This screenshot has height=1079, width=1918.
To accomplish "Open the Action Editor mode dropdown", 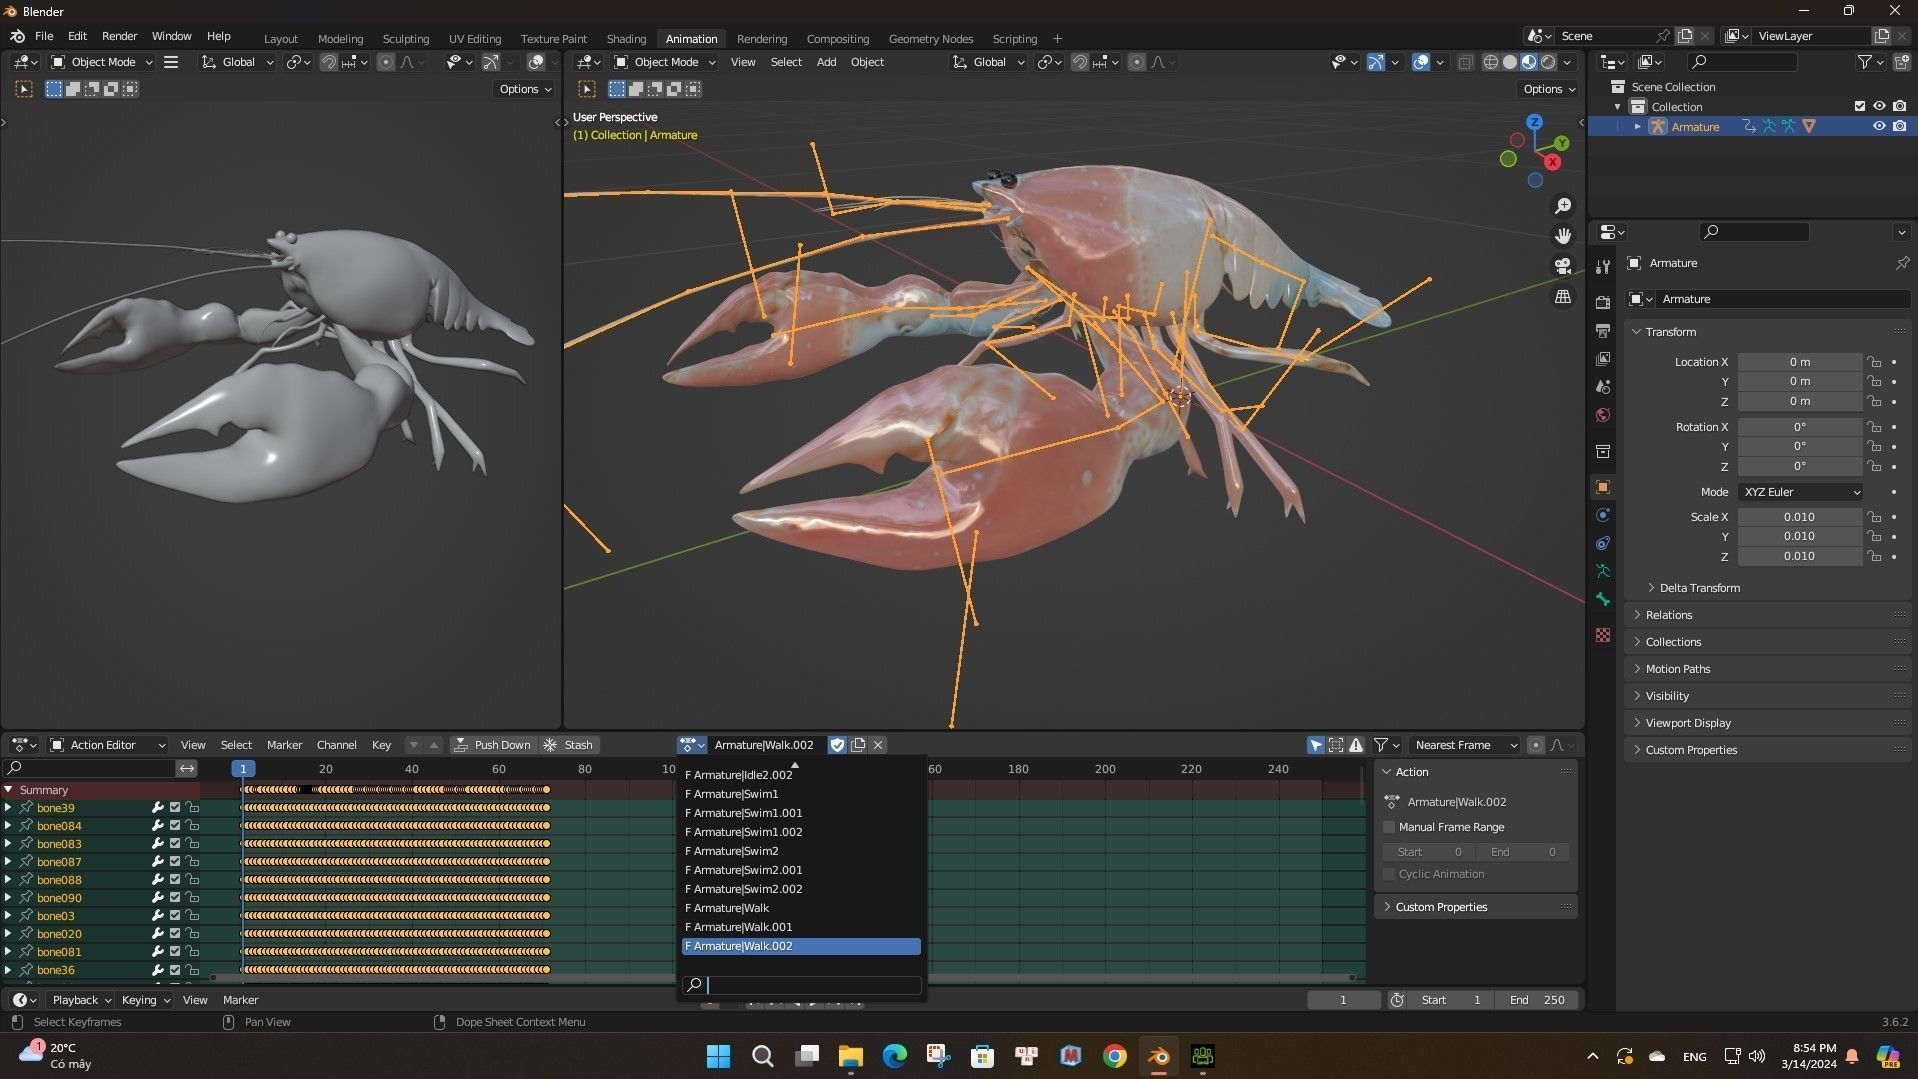I will (x=107, y=745).
